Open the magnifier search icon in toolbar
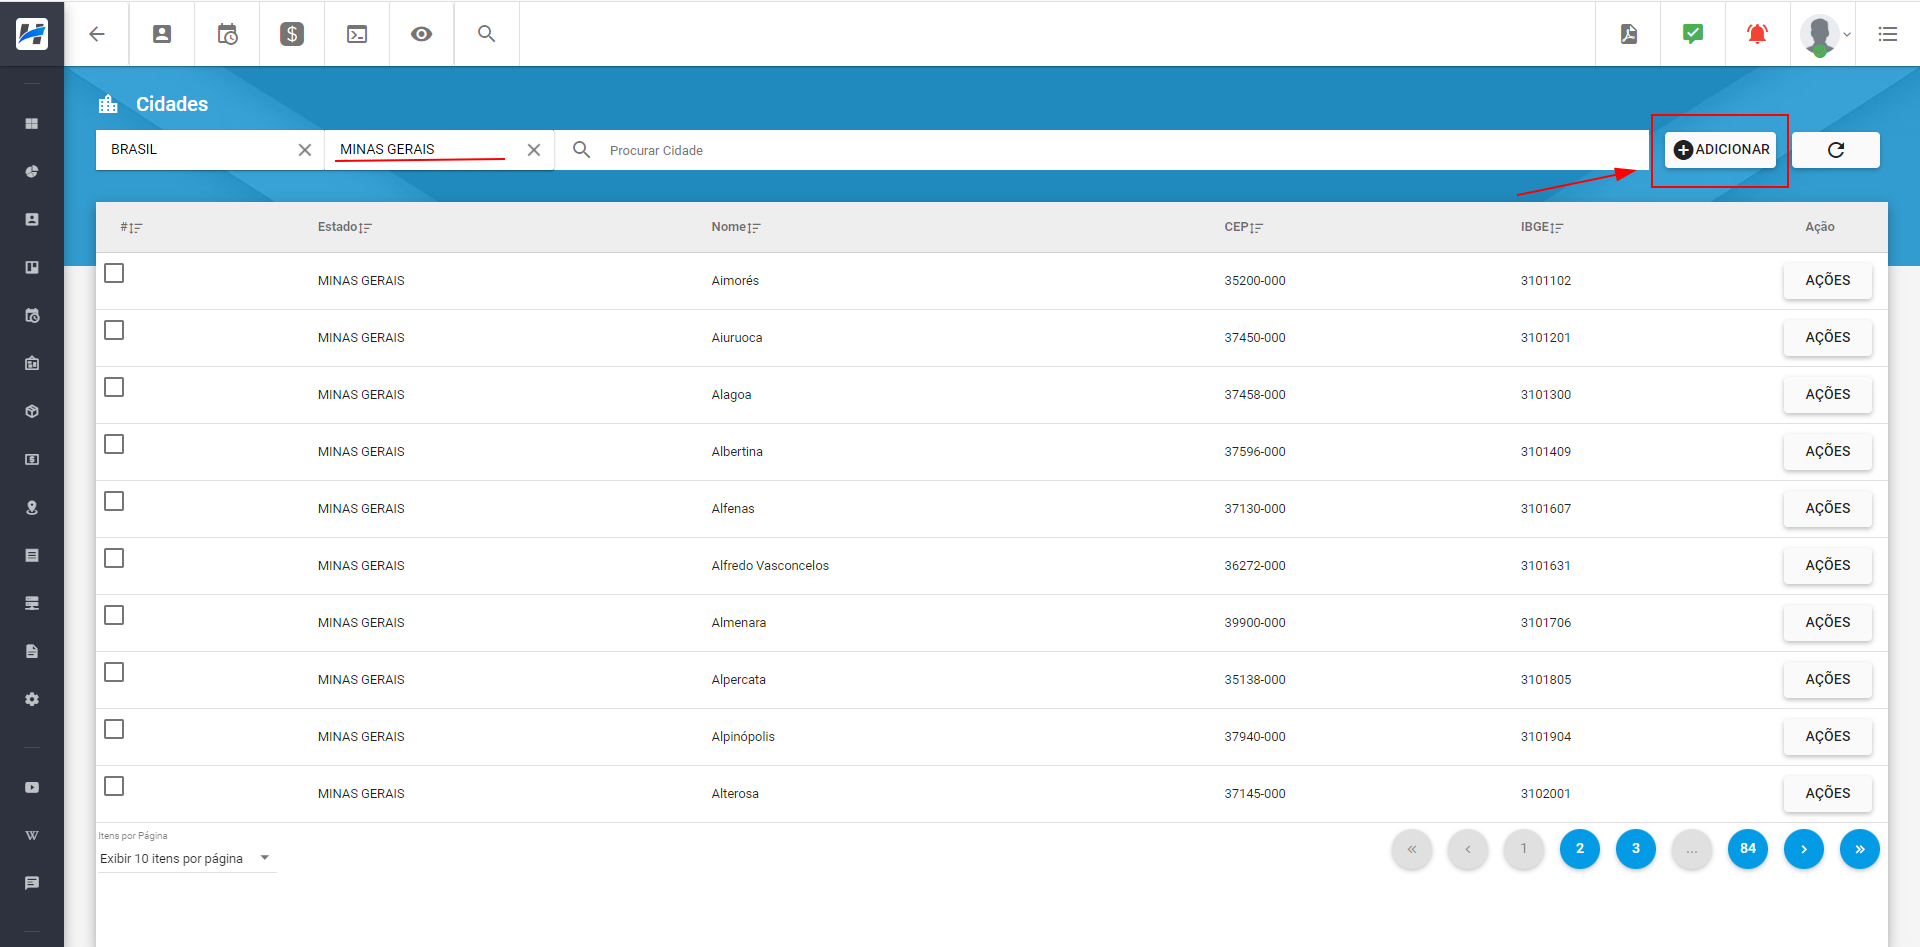Viewport: 1920px width, 947px height. [x=487, y=34]
